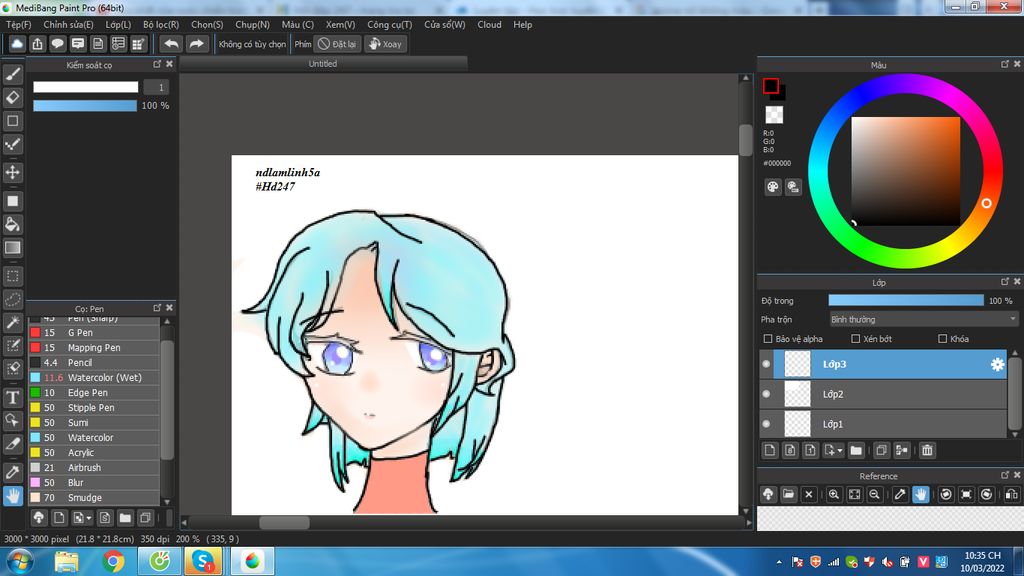1024x576 pixels.
Task: Open the Windows Start menu
Action: [x=20, y=561]
